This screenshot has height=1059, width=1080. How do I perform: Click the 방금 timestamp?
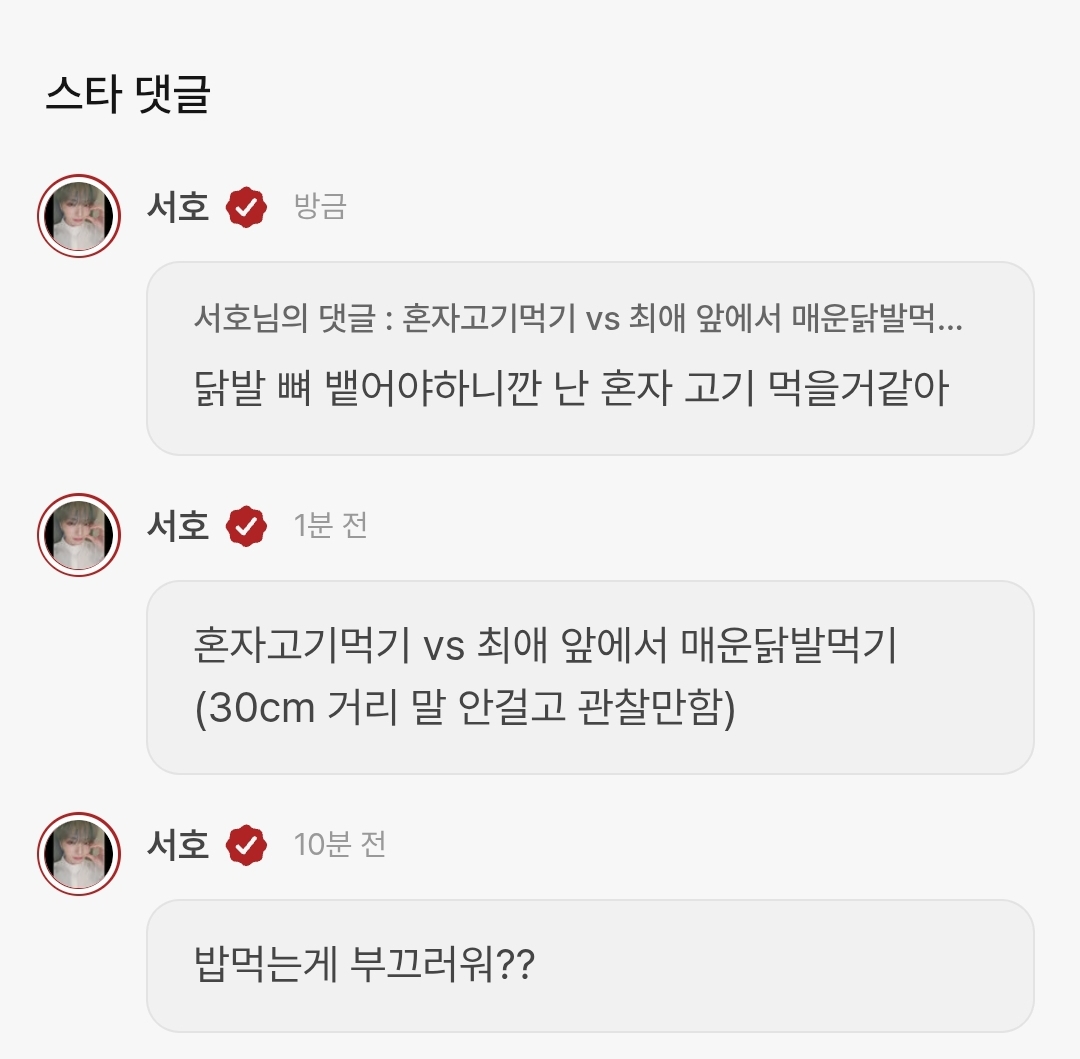tap(320, 208)
